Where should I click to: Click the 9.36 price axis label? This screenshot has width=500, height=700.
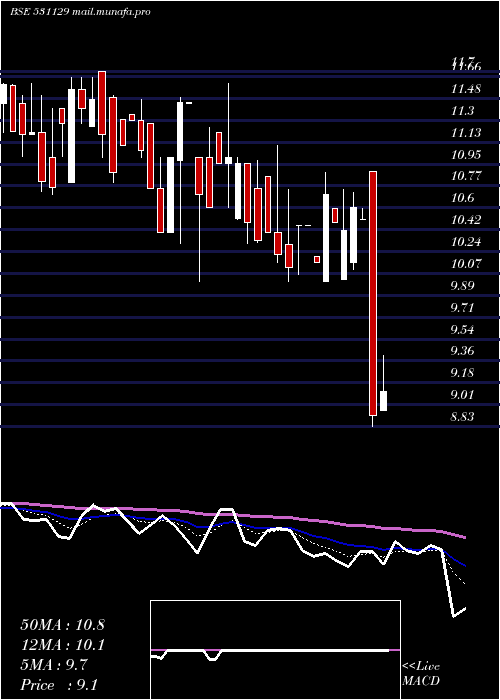coord(462,350)
